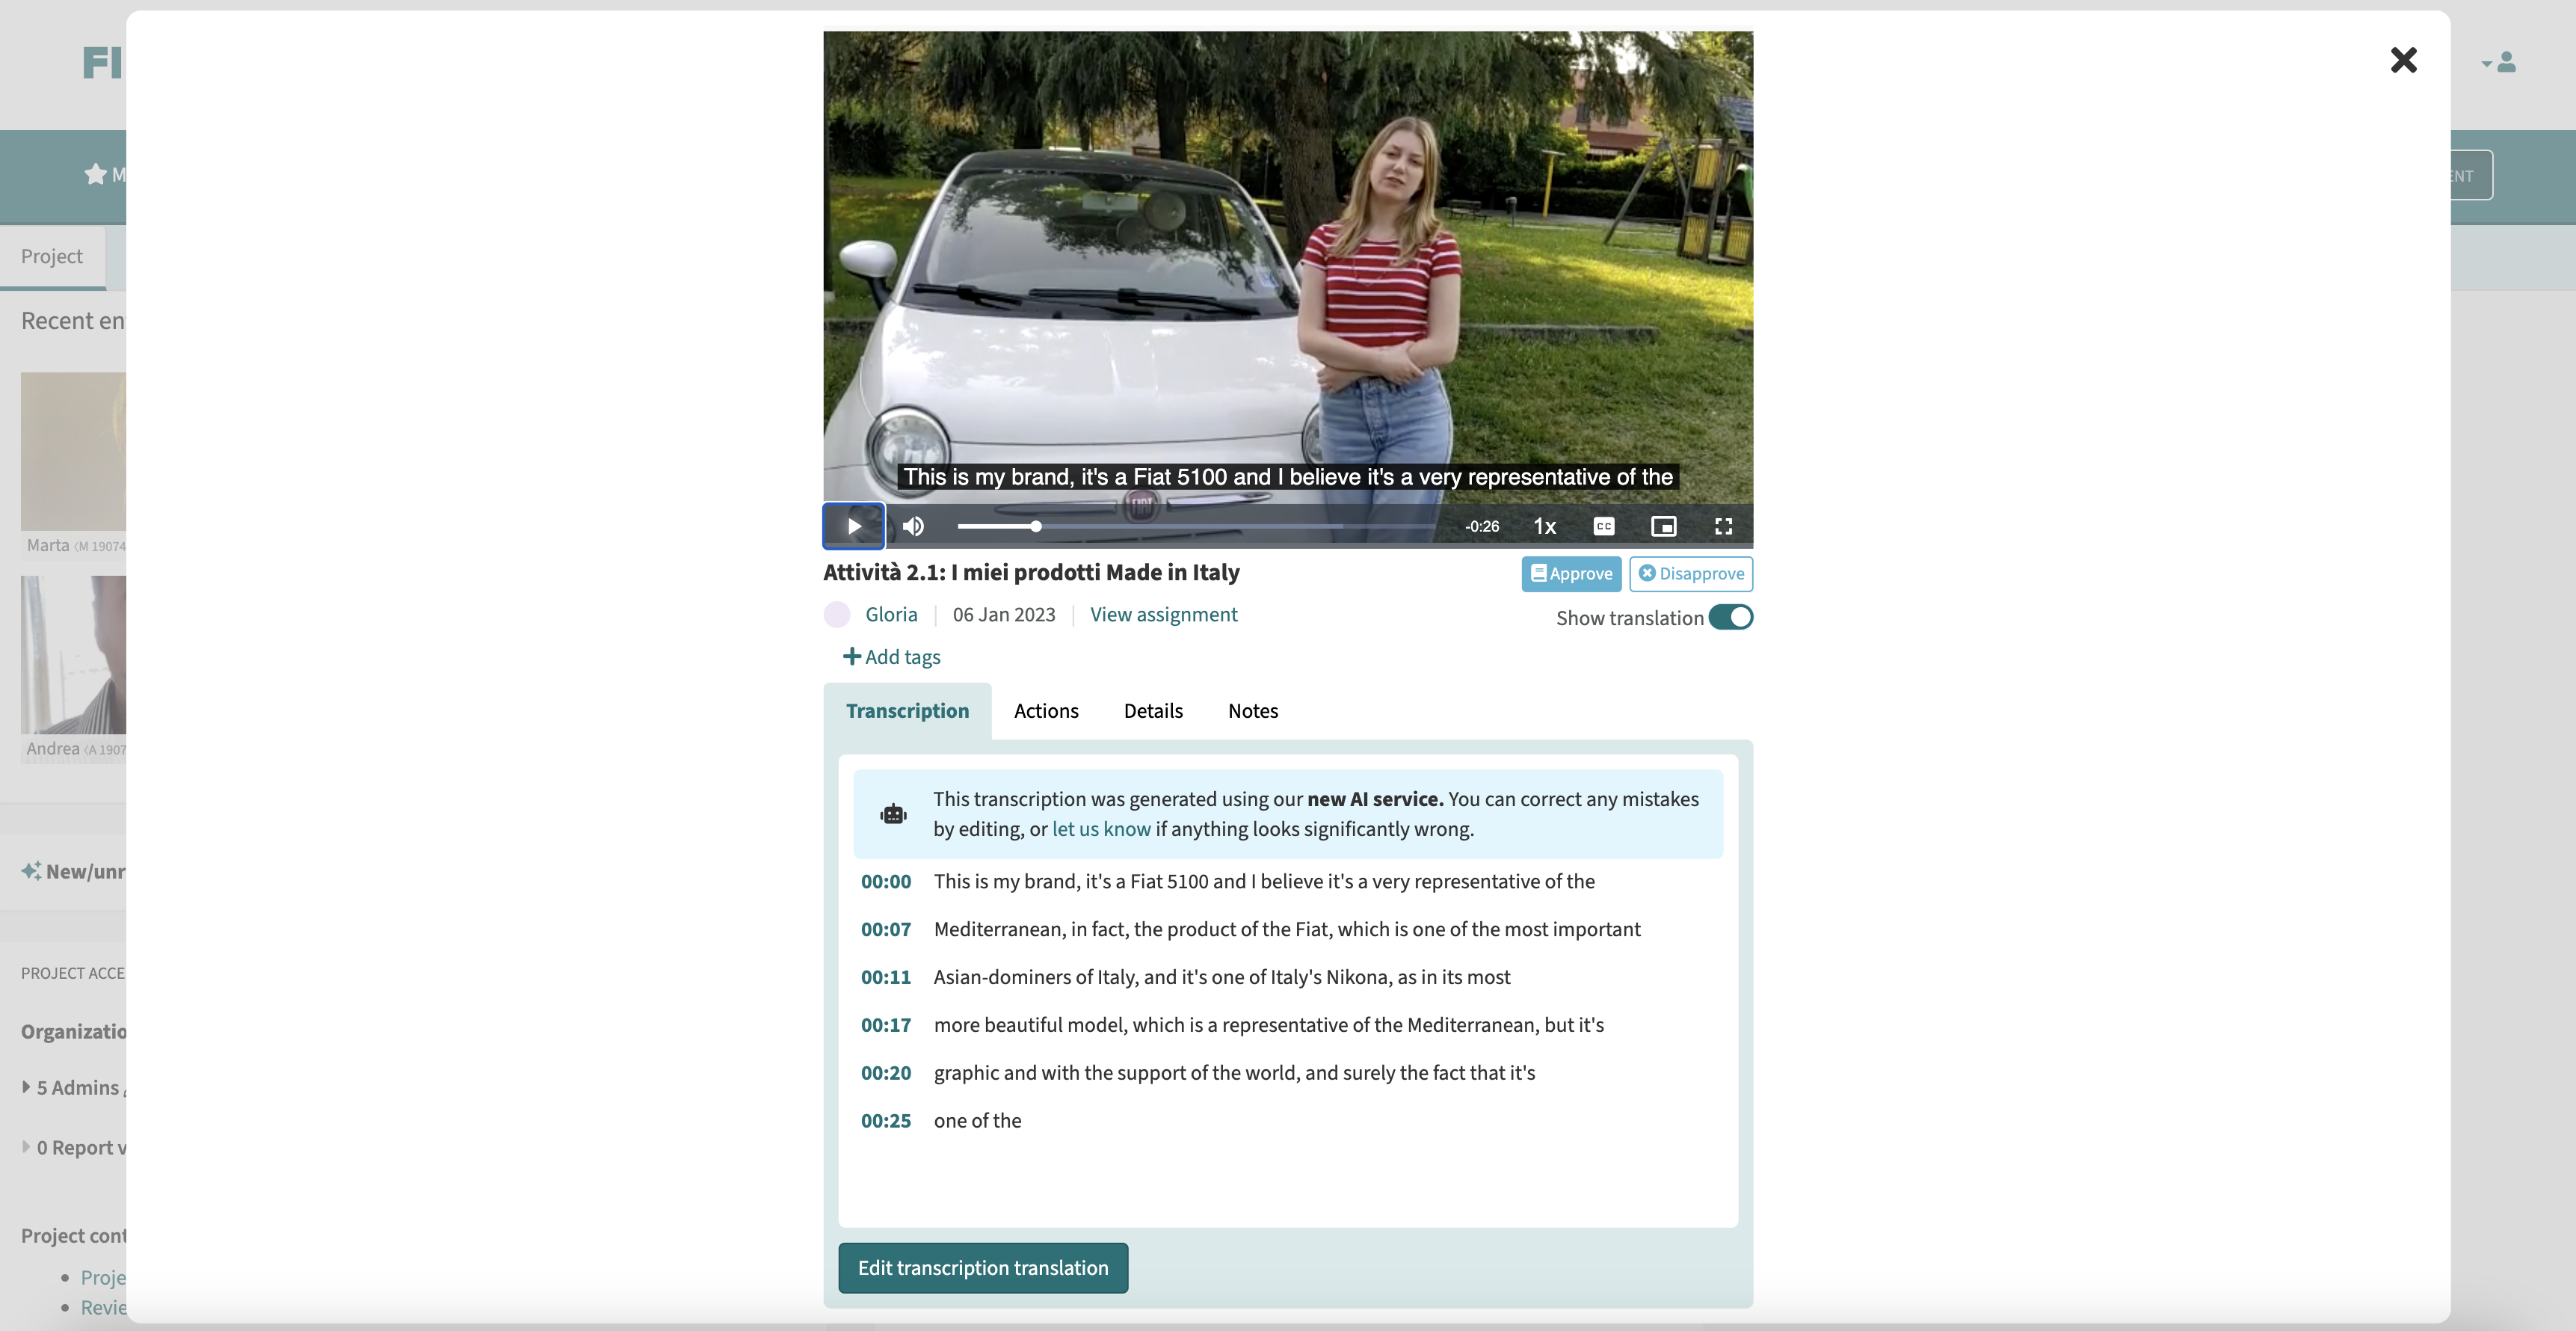Enable picture-in-picture mode
The width and height of the screenshot is (2576, 1331).
point(1663,526)
